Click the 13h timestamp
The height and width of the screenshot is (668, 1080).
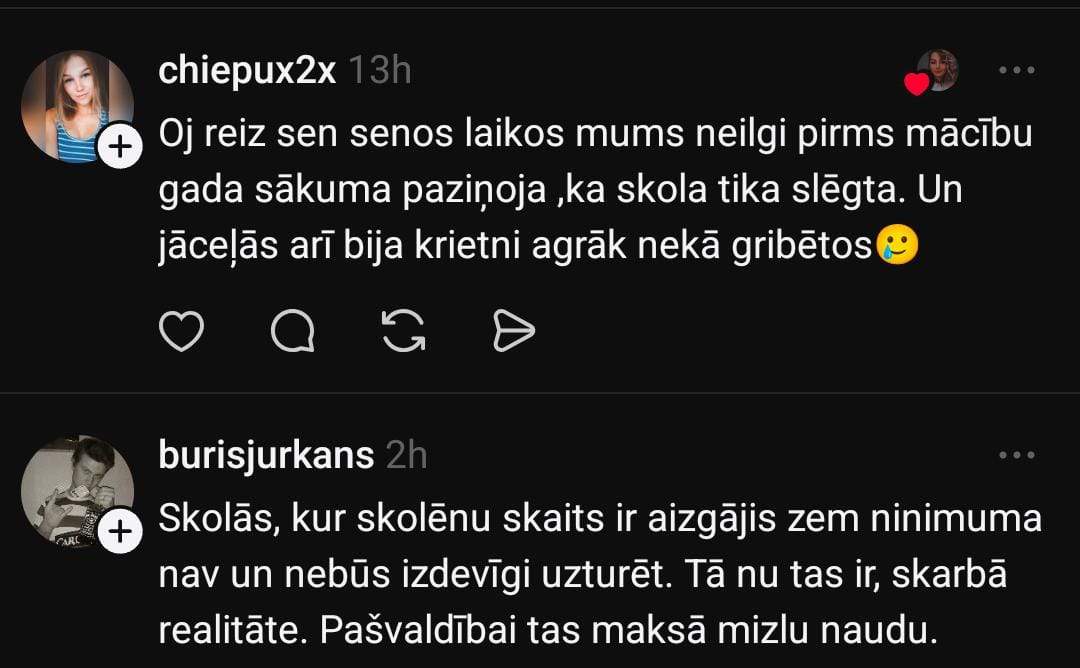(379, 72)
